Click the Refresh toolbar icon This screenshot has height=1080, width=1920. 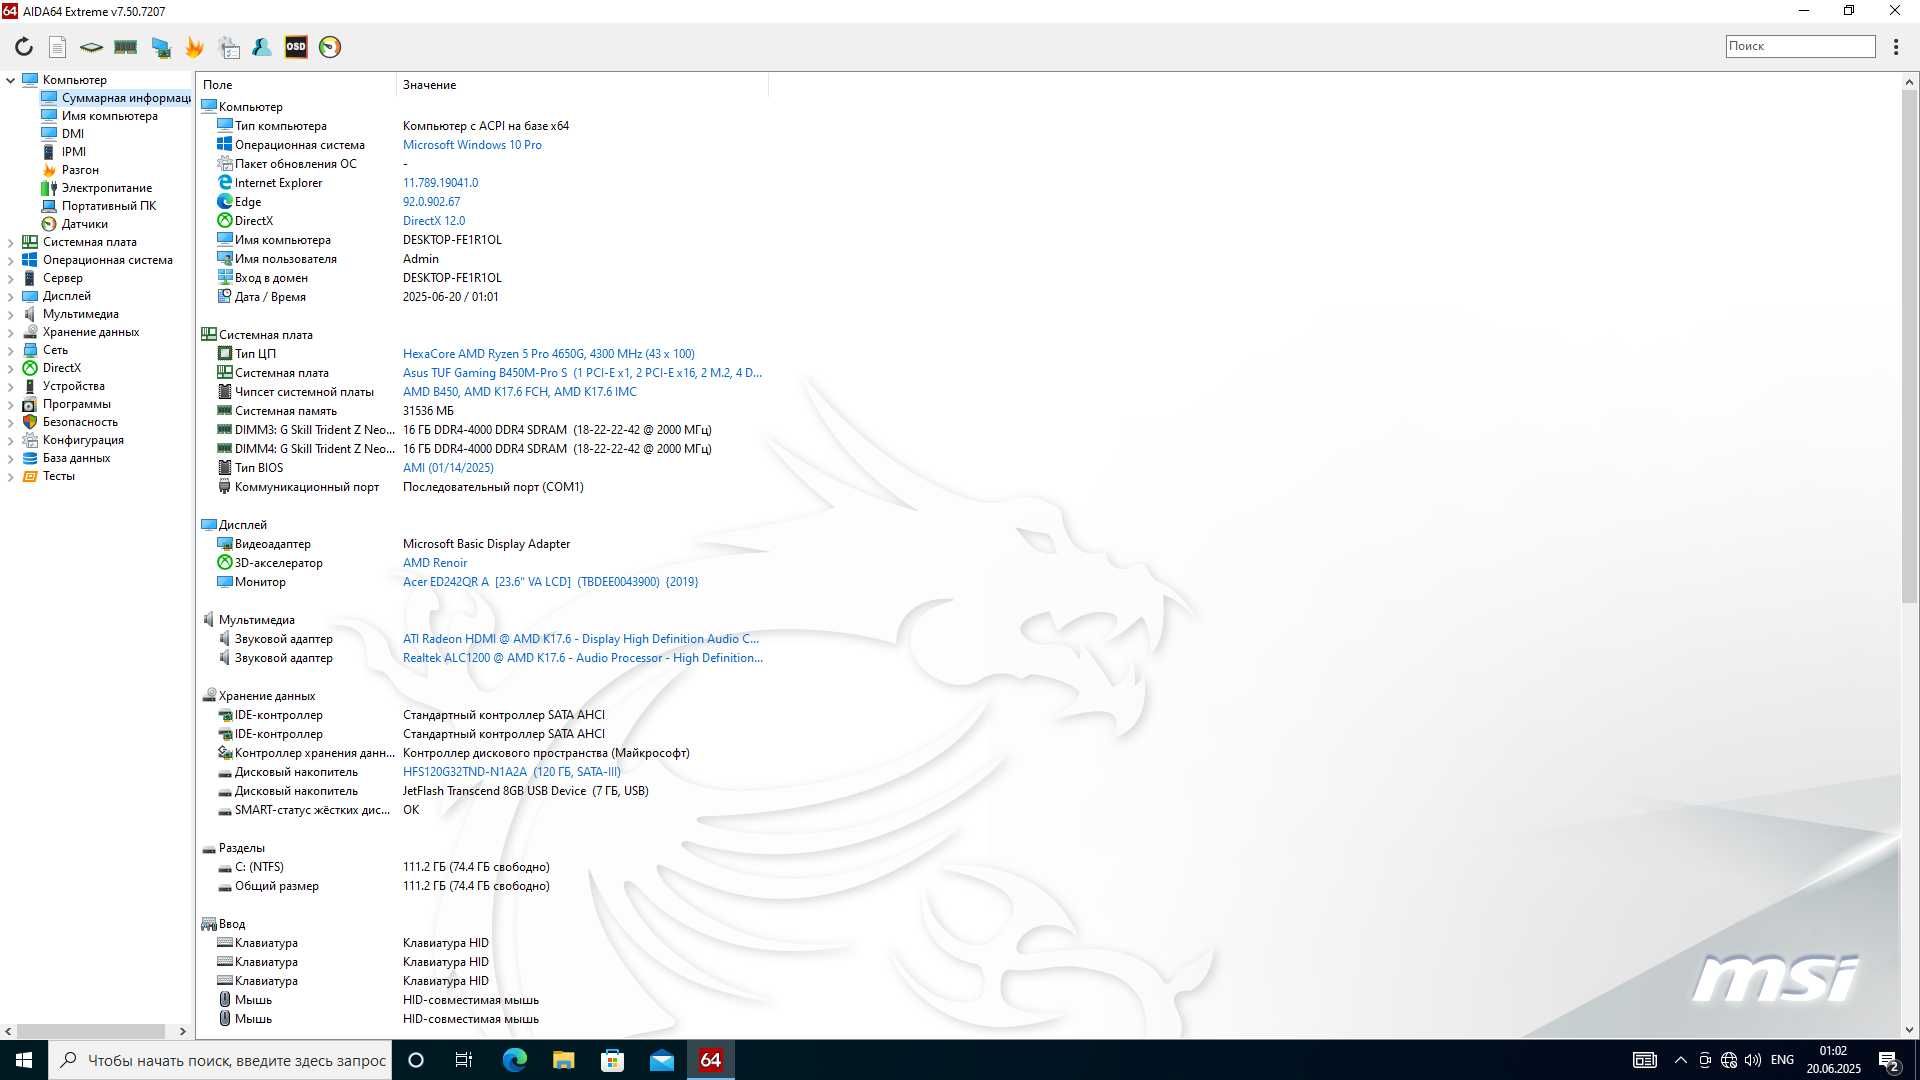click(24, 47)
